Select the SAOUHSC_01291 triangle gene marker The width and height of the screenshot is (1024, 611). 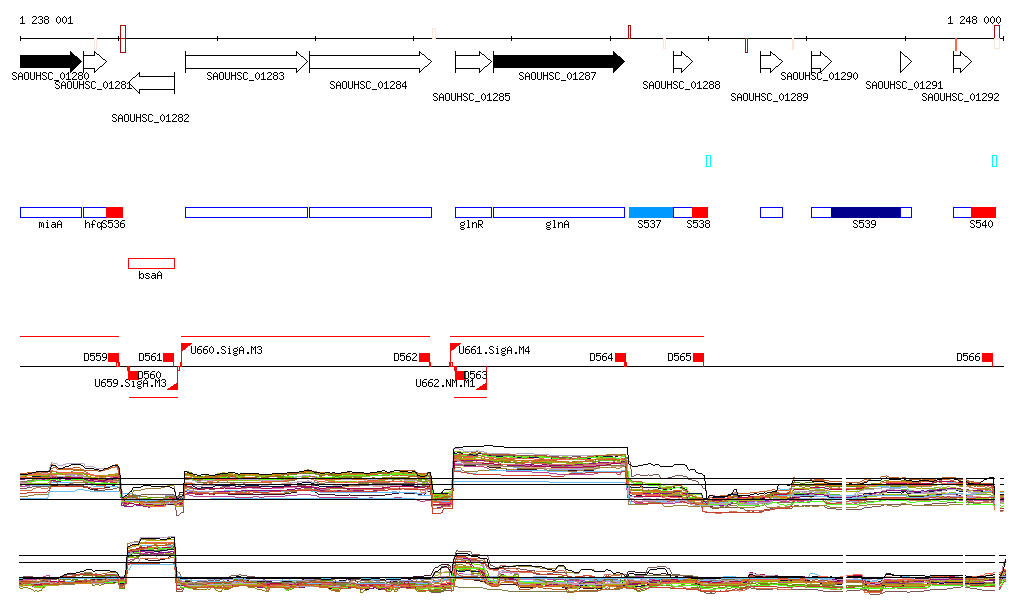[906, 62]
